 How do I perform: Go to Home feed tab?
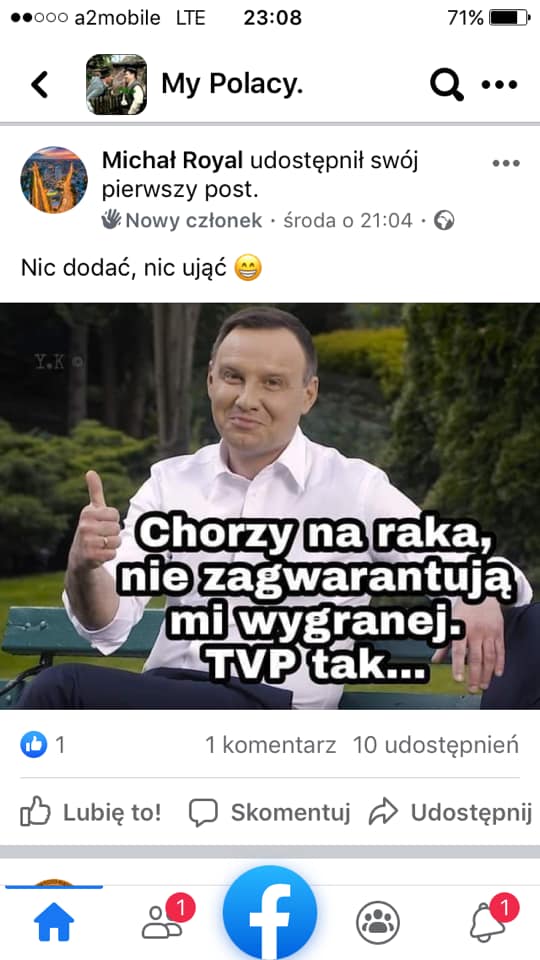click(x=54, y=921)
